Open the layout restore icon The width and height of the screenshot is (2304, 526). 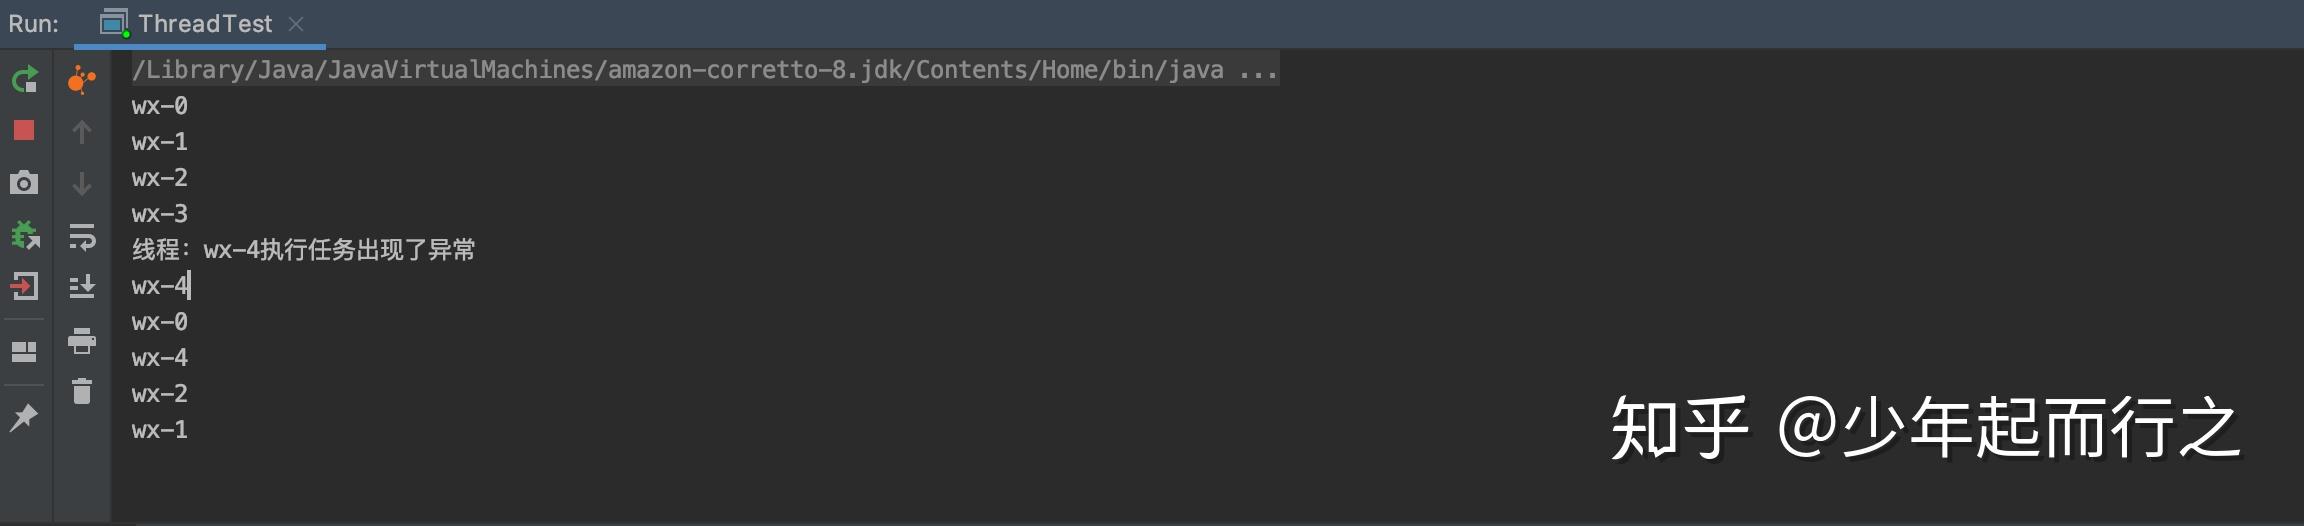pos(24,352)
